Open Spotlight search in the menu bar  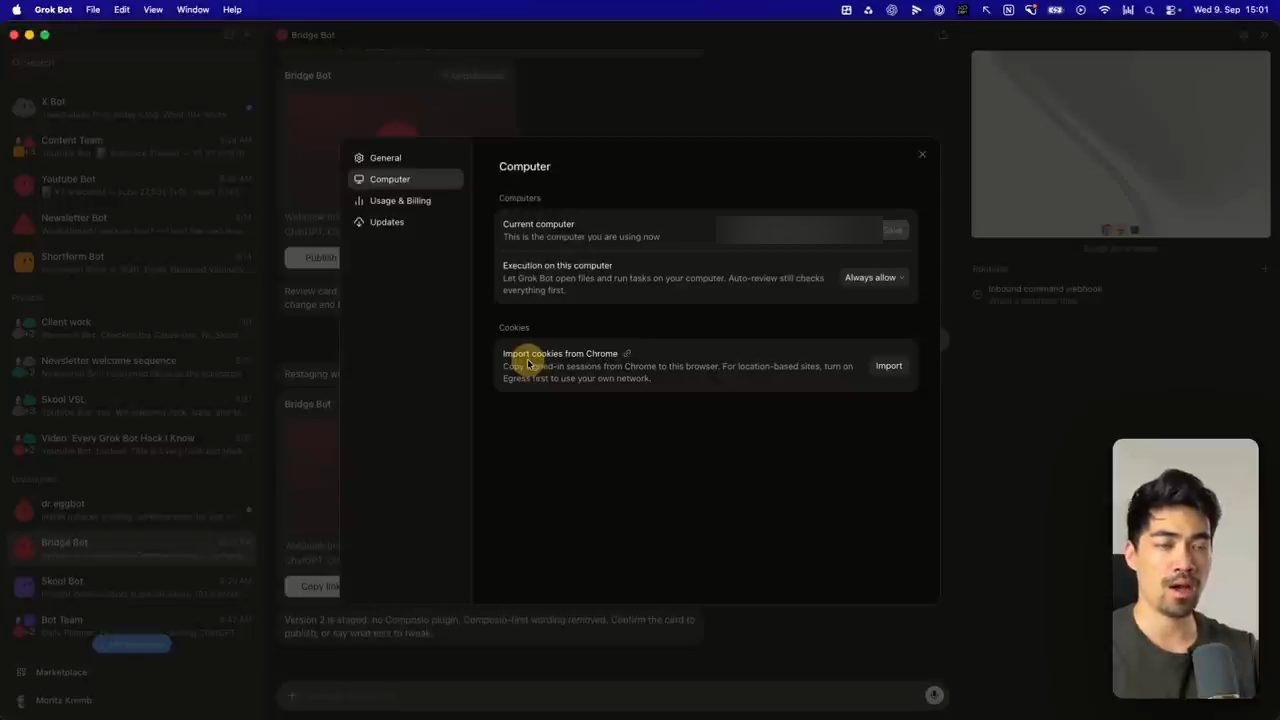pos(1149,9)
